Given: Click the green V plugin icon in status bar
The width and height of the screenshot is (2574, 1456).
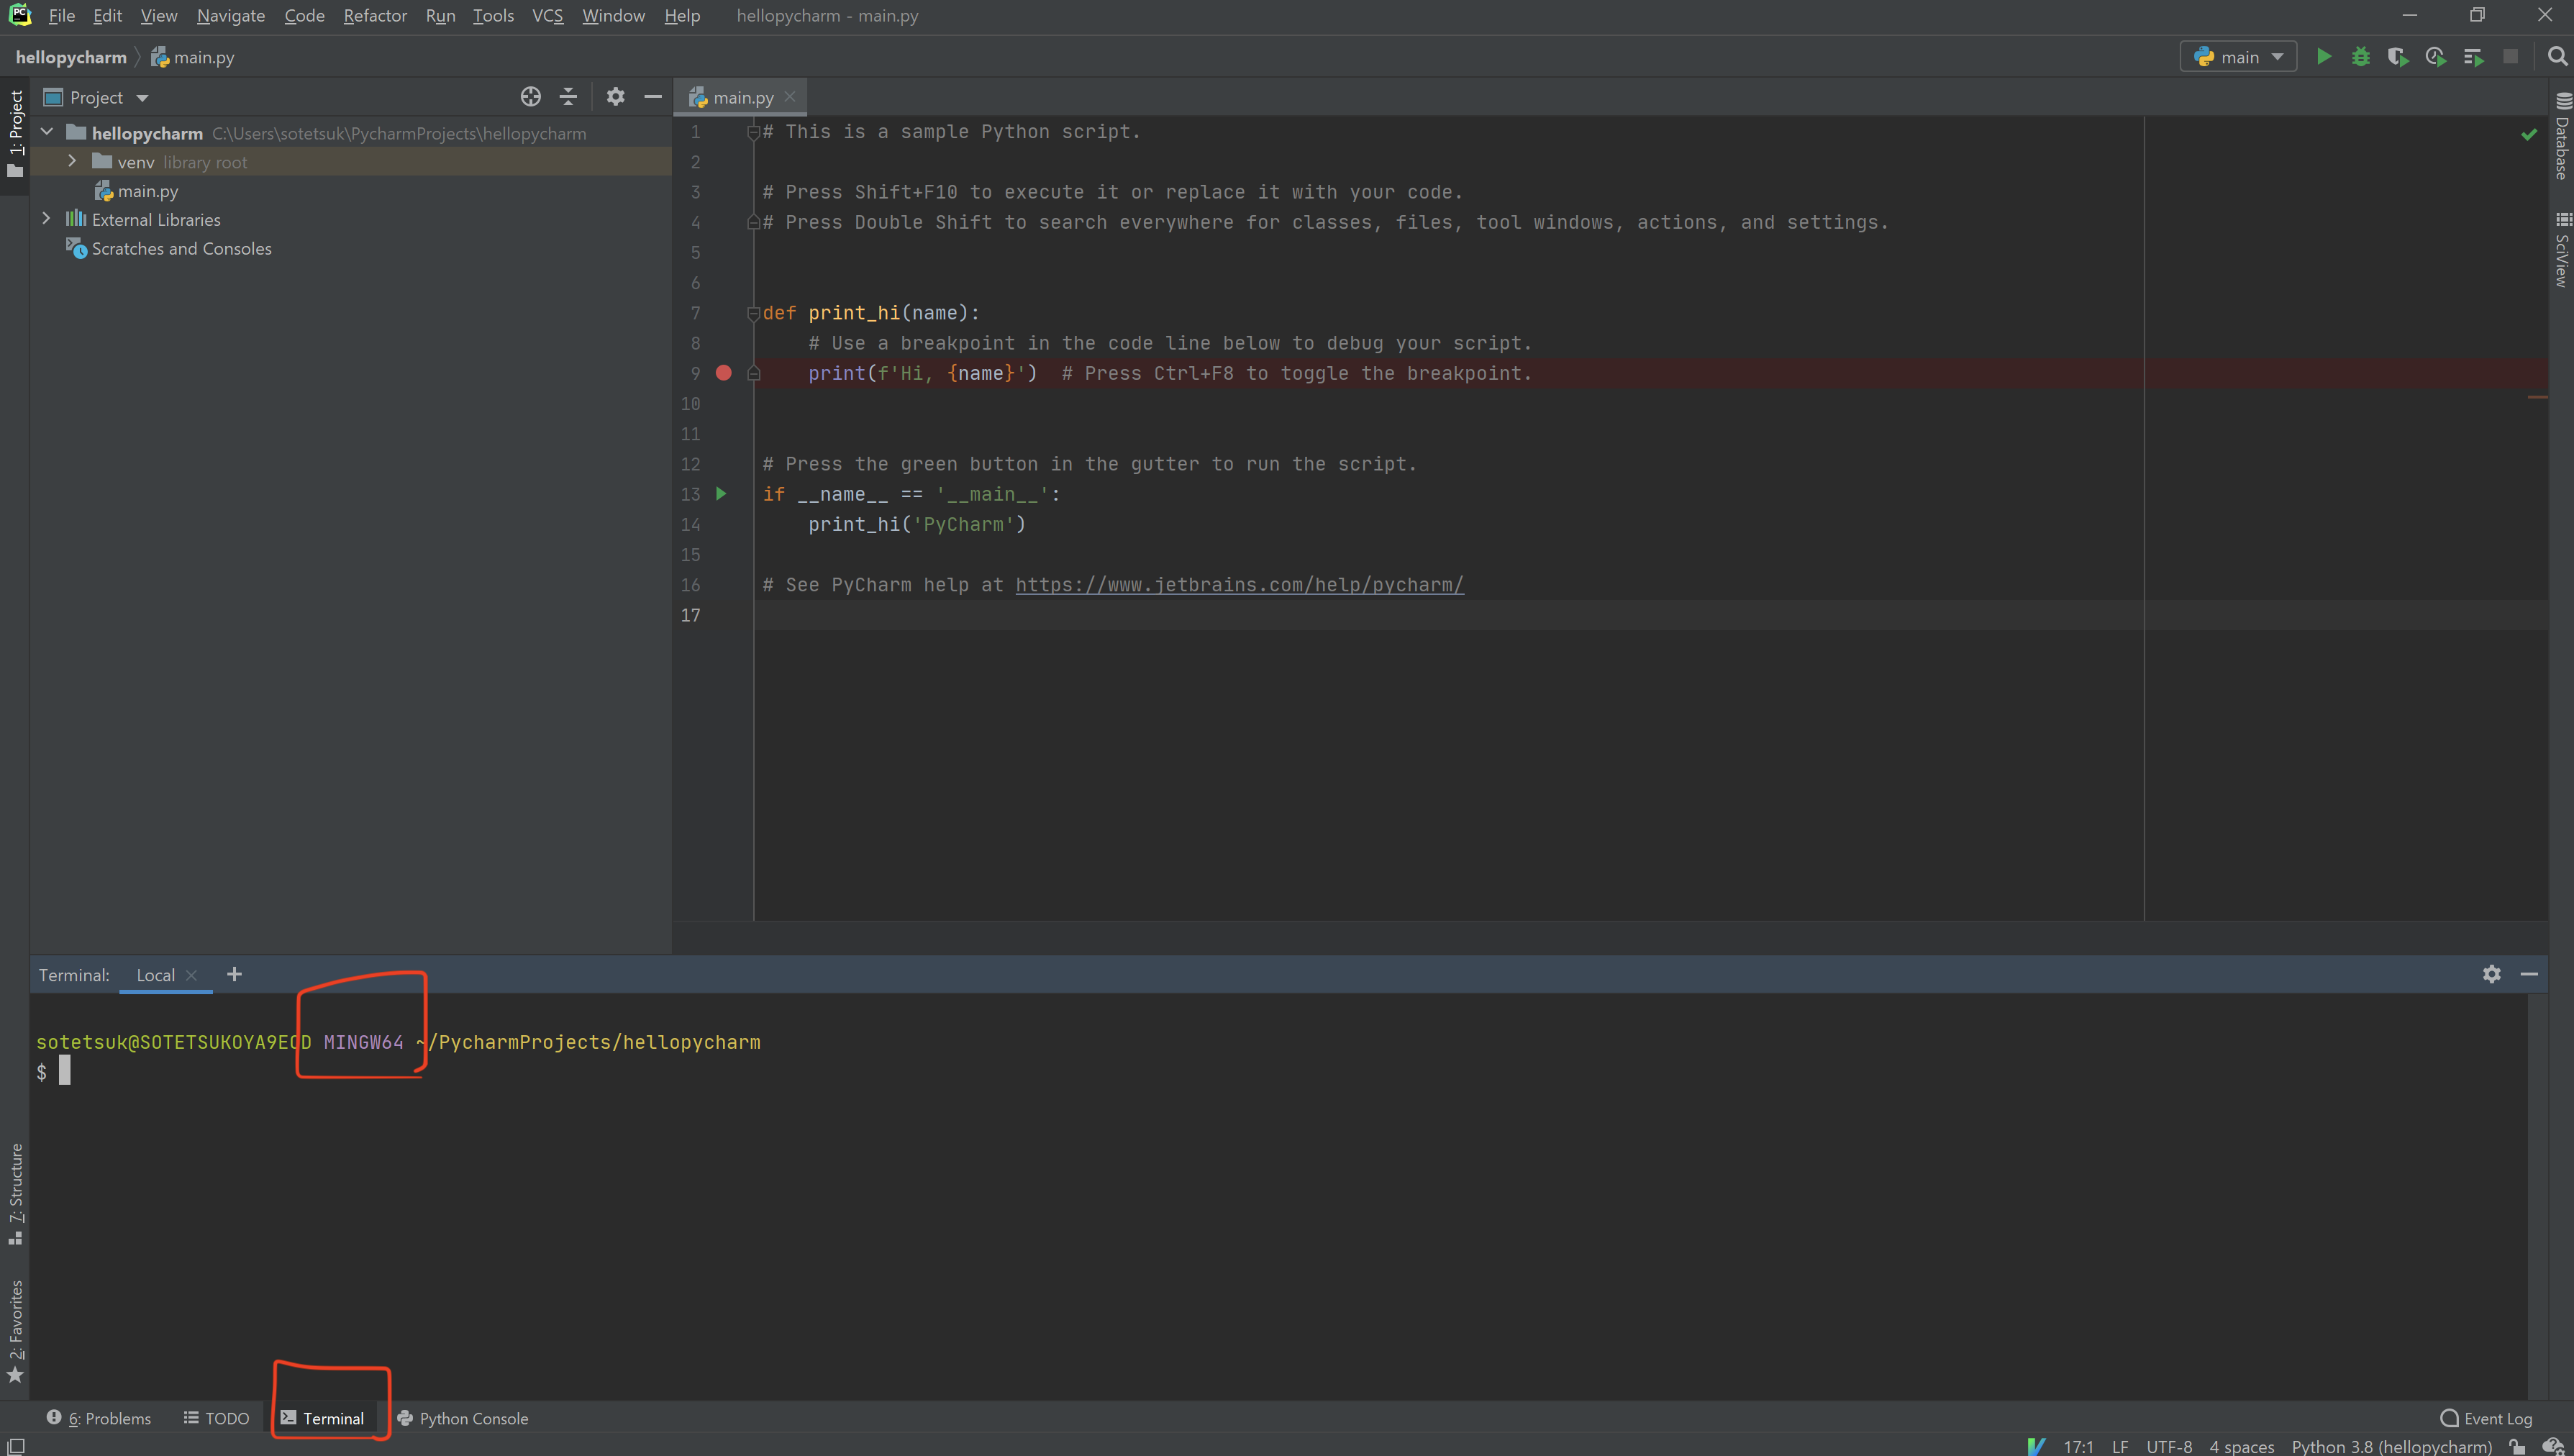Looking at the screenshot, I should tap(2036, 1446).
